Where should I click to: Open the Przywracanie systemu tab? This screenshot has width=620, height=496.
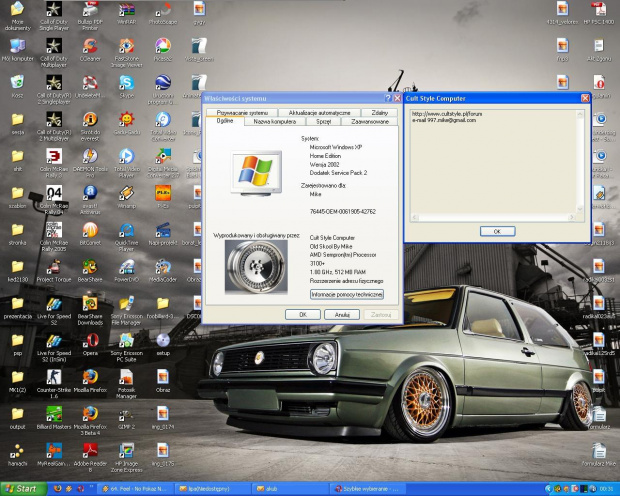(x=242, y=113)
